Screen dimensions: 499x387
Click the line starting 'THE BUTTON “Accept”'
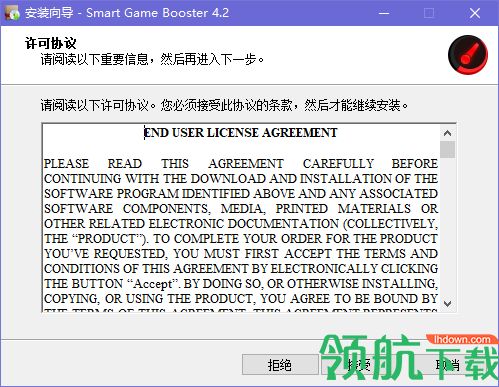click(241, 284)
